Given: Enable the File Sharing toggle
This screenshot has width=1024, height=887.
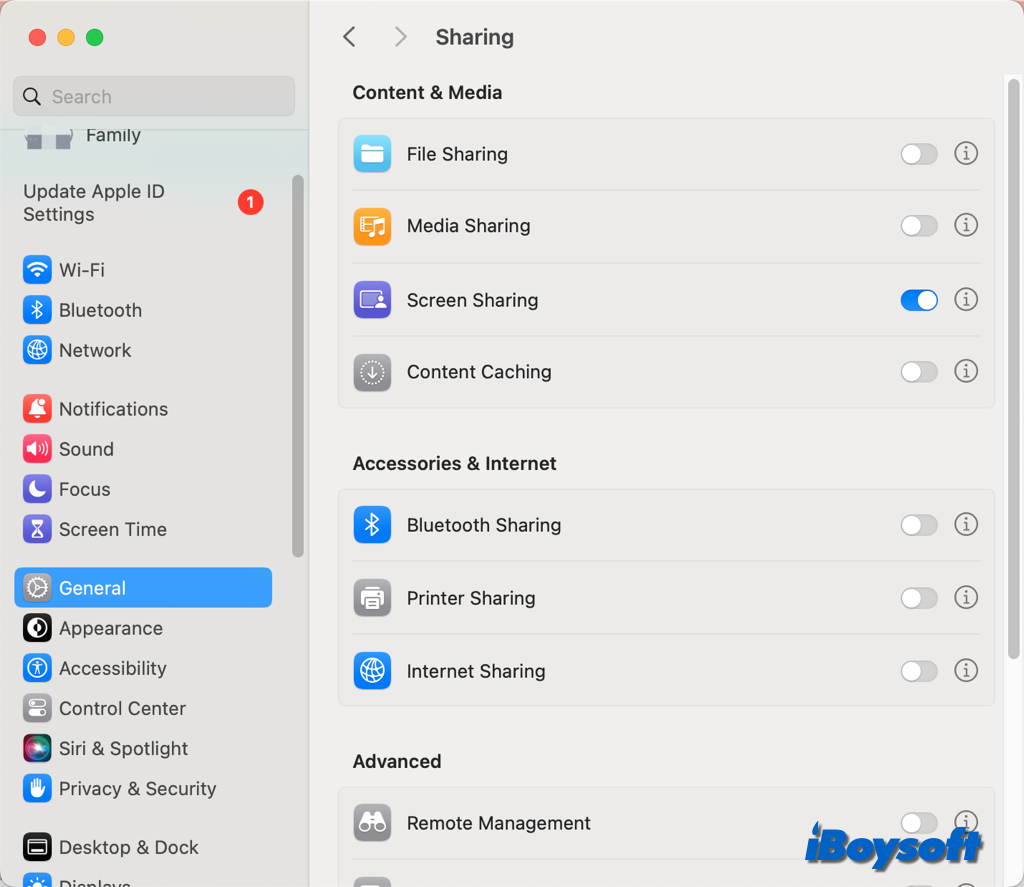Looking at the screenshot, I should click(918, 154).
